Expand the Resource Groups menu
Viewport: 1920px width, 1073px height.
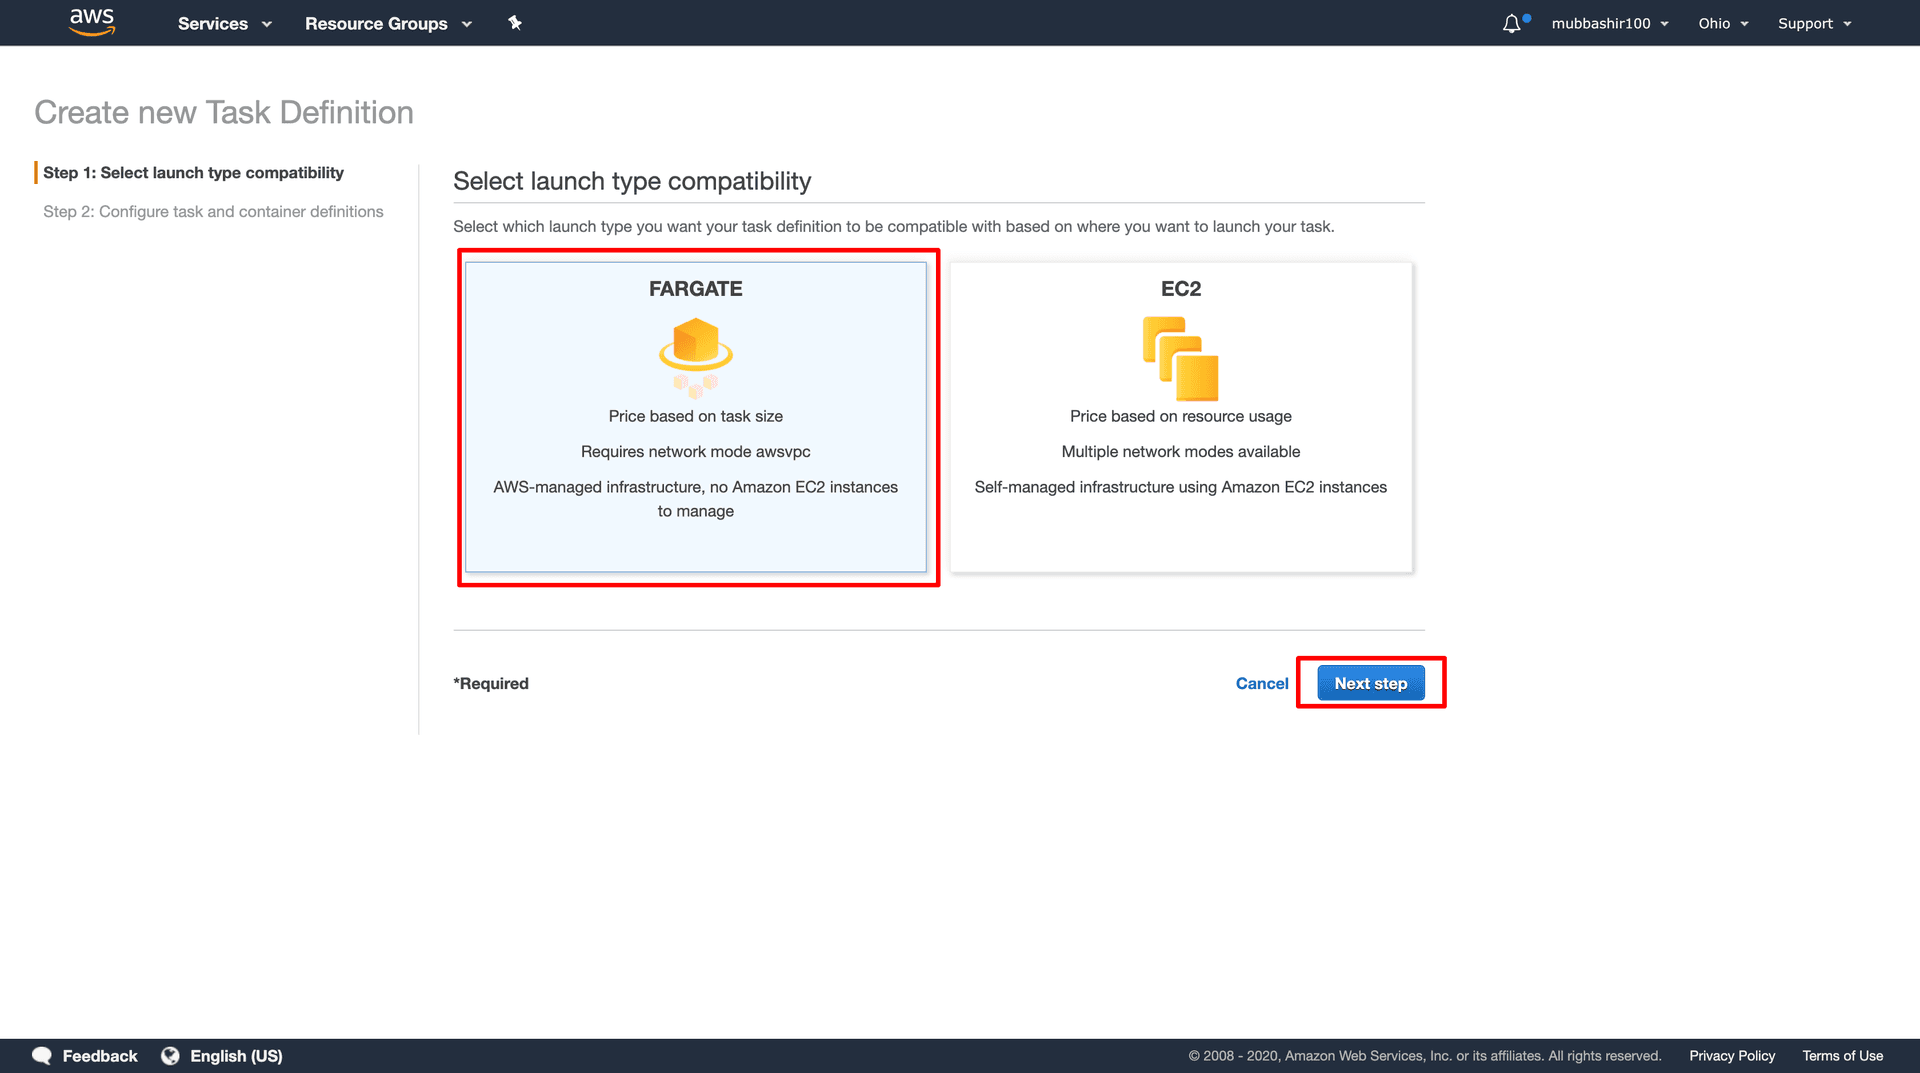[388, 23]
